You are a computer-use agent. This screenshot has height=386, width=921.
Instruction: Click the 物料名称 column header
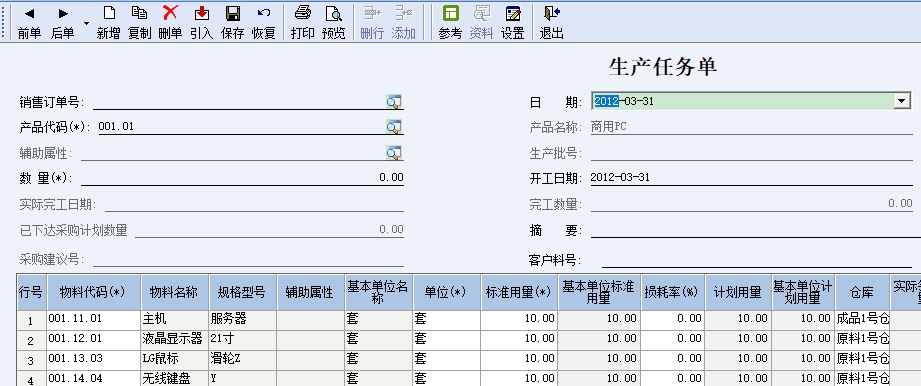pos(174,292)
